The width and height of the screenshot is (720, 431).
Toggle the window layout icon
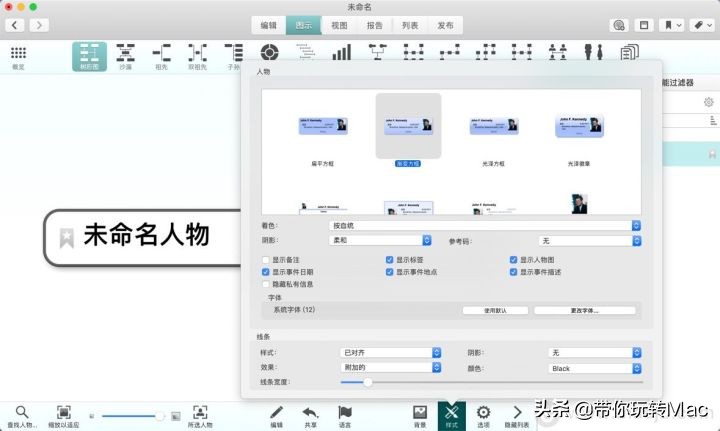[644, 25]
